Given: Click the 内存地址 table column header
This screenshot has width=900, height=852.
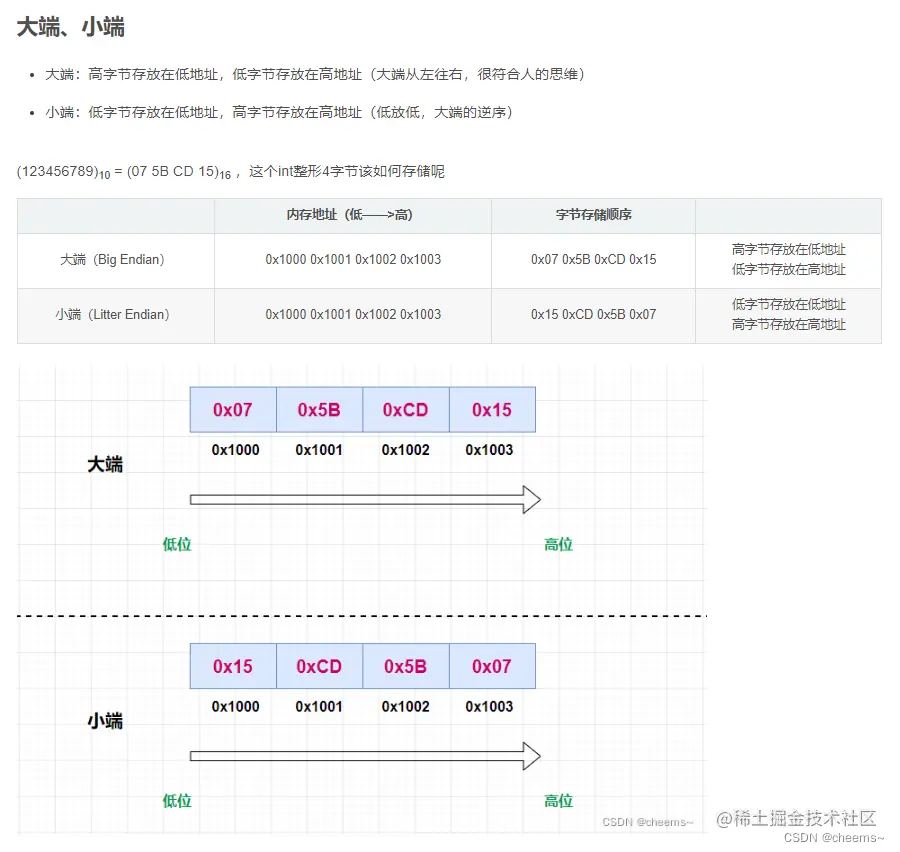Looking at the screenshot, I should [x=352, y=216].
